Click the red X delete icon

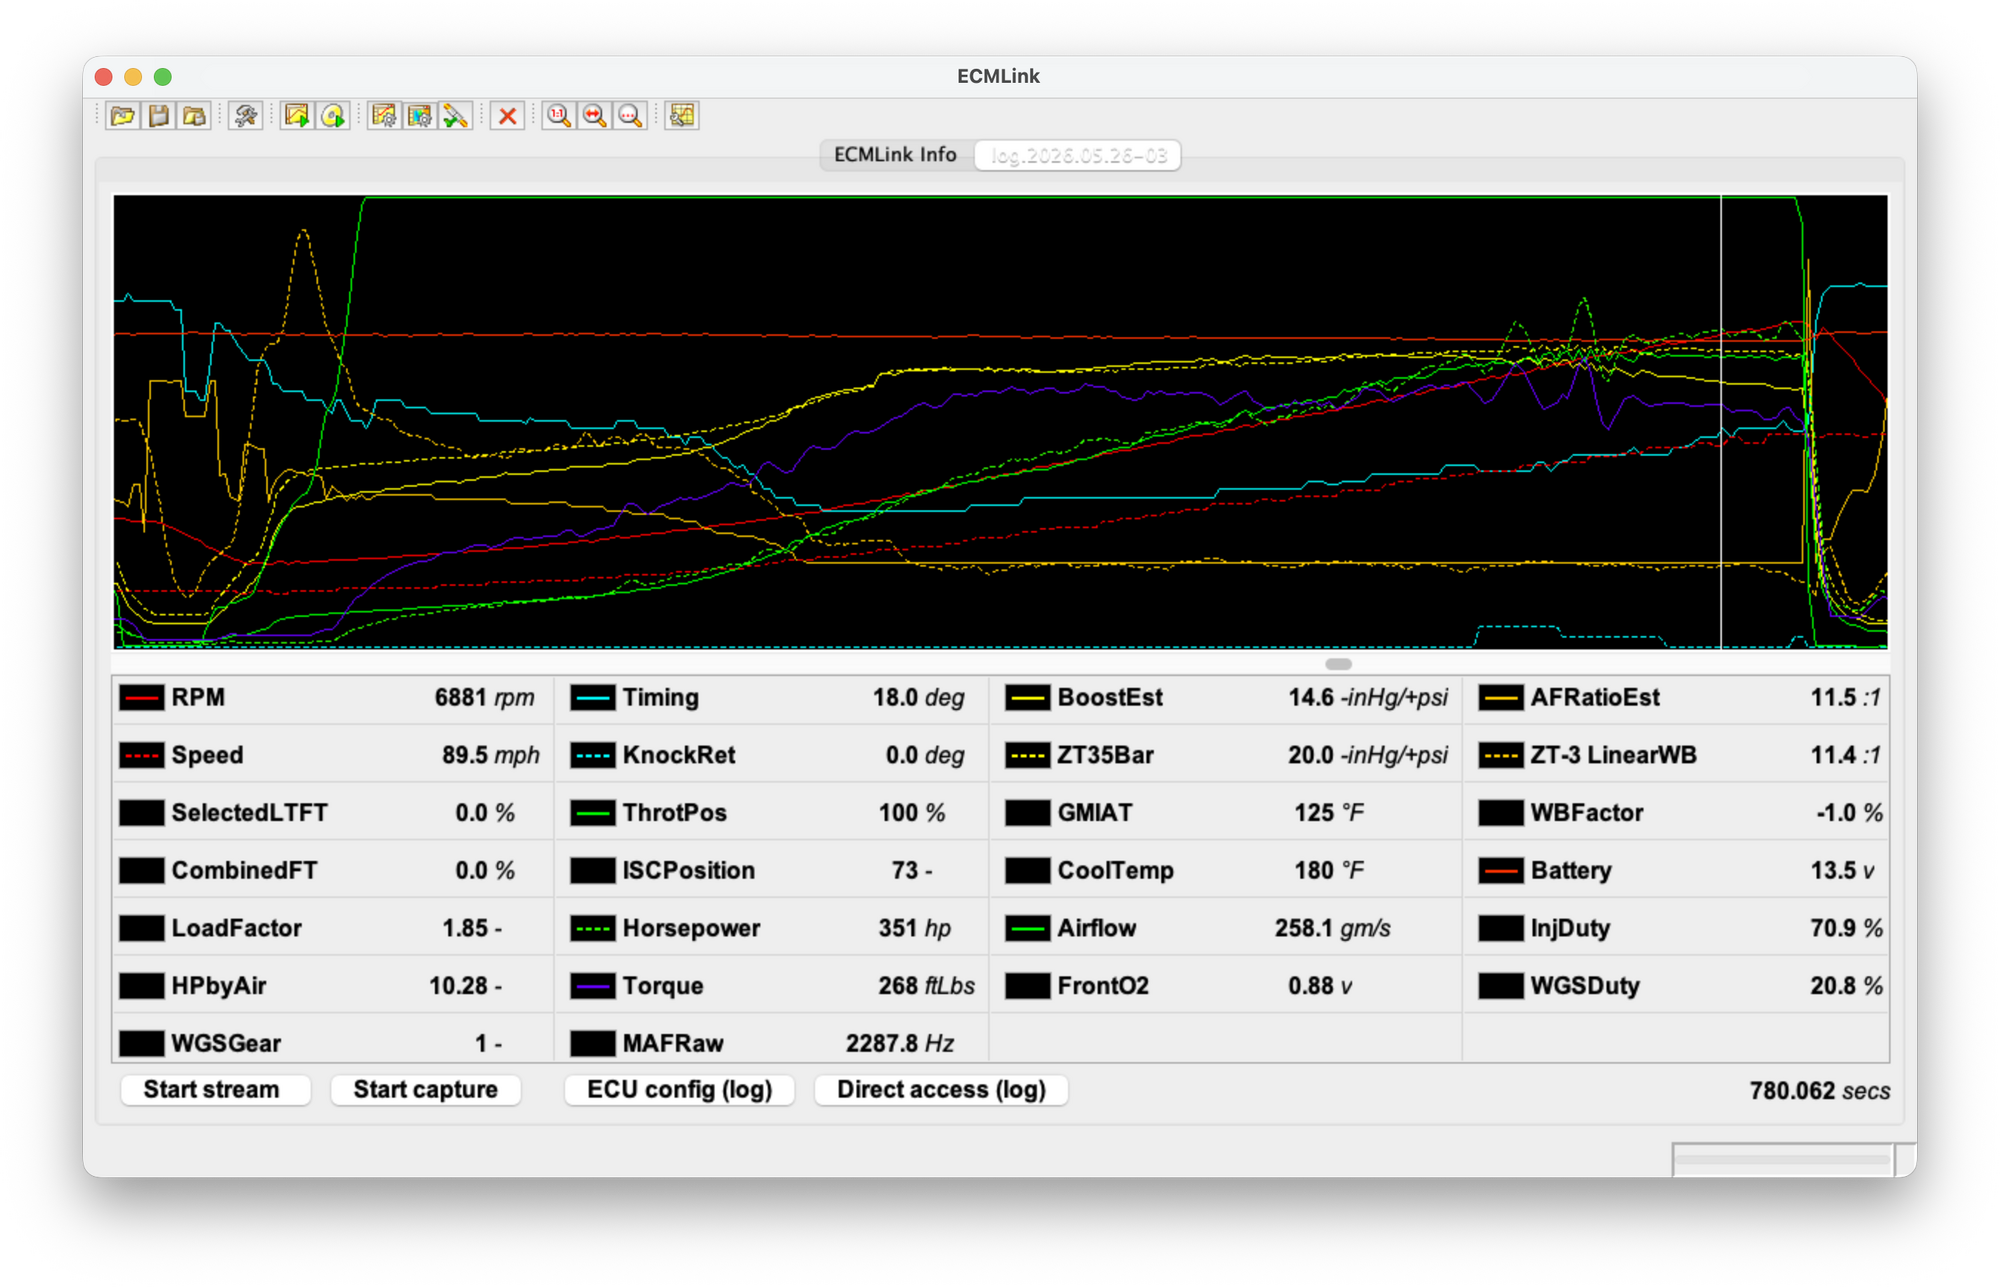pyautogui.click(x=508, y=116)
